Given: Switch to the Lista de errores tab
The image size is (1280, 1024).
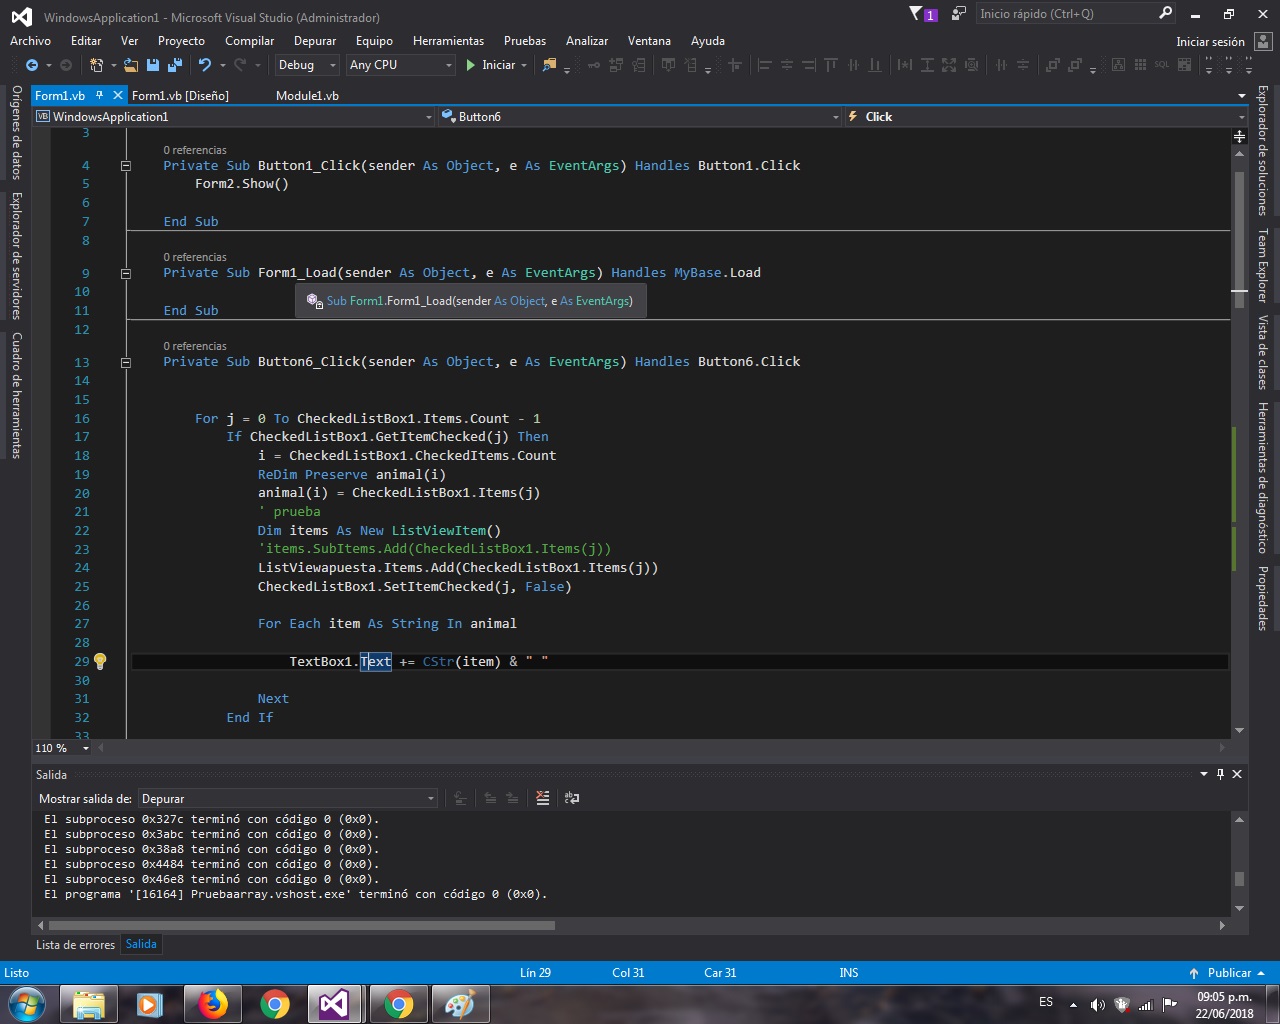Looking at the screenshot, I should [75, 945].
